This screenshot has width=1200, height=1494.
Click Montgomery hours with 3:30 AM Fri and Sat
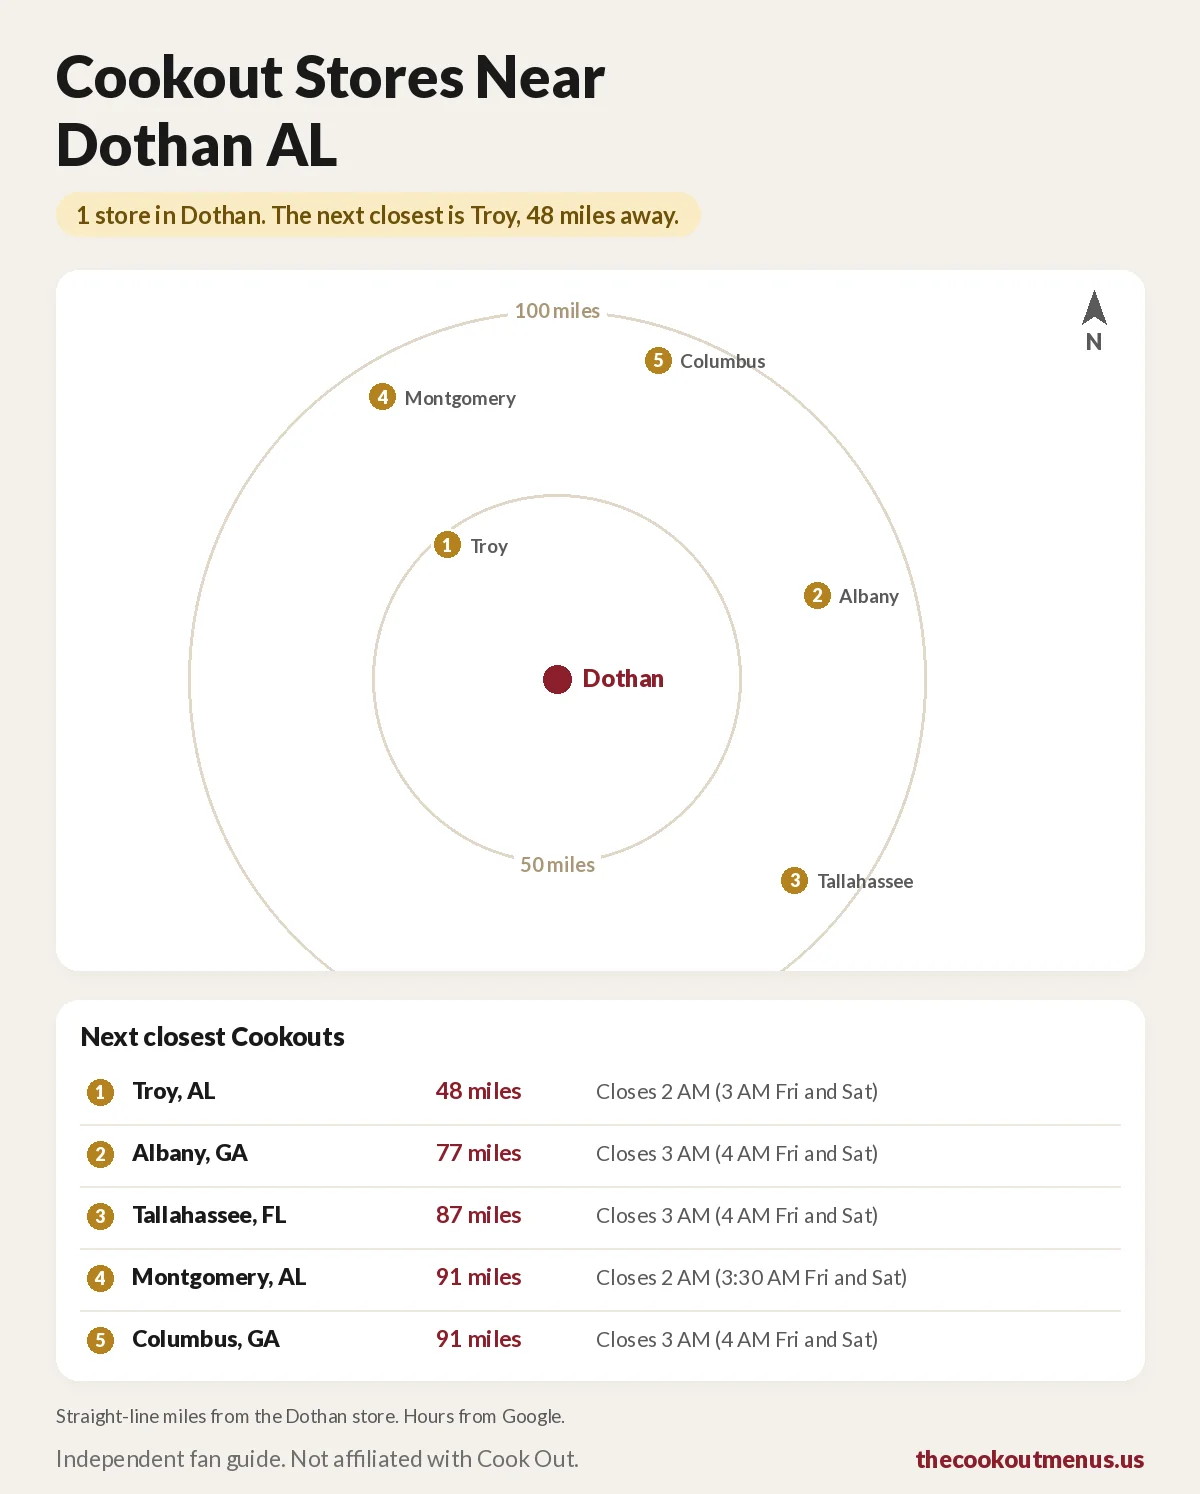coord(751,1278)
